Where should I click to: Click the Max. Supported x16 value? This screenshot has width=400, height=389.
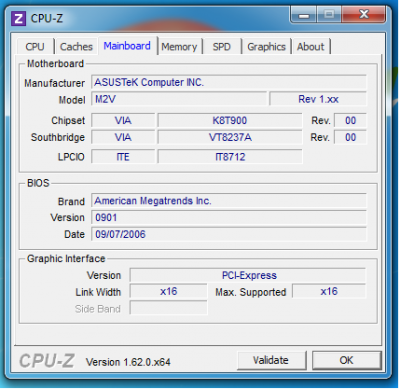(329, 291)
